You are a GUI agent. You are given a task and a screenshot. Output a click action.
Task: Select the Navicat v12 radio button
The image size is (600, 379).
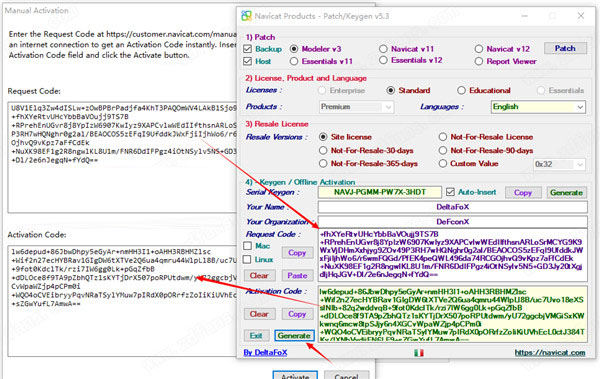tap(479, 49)
